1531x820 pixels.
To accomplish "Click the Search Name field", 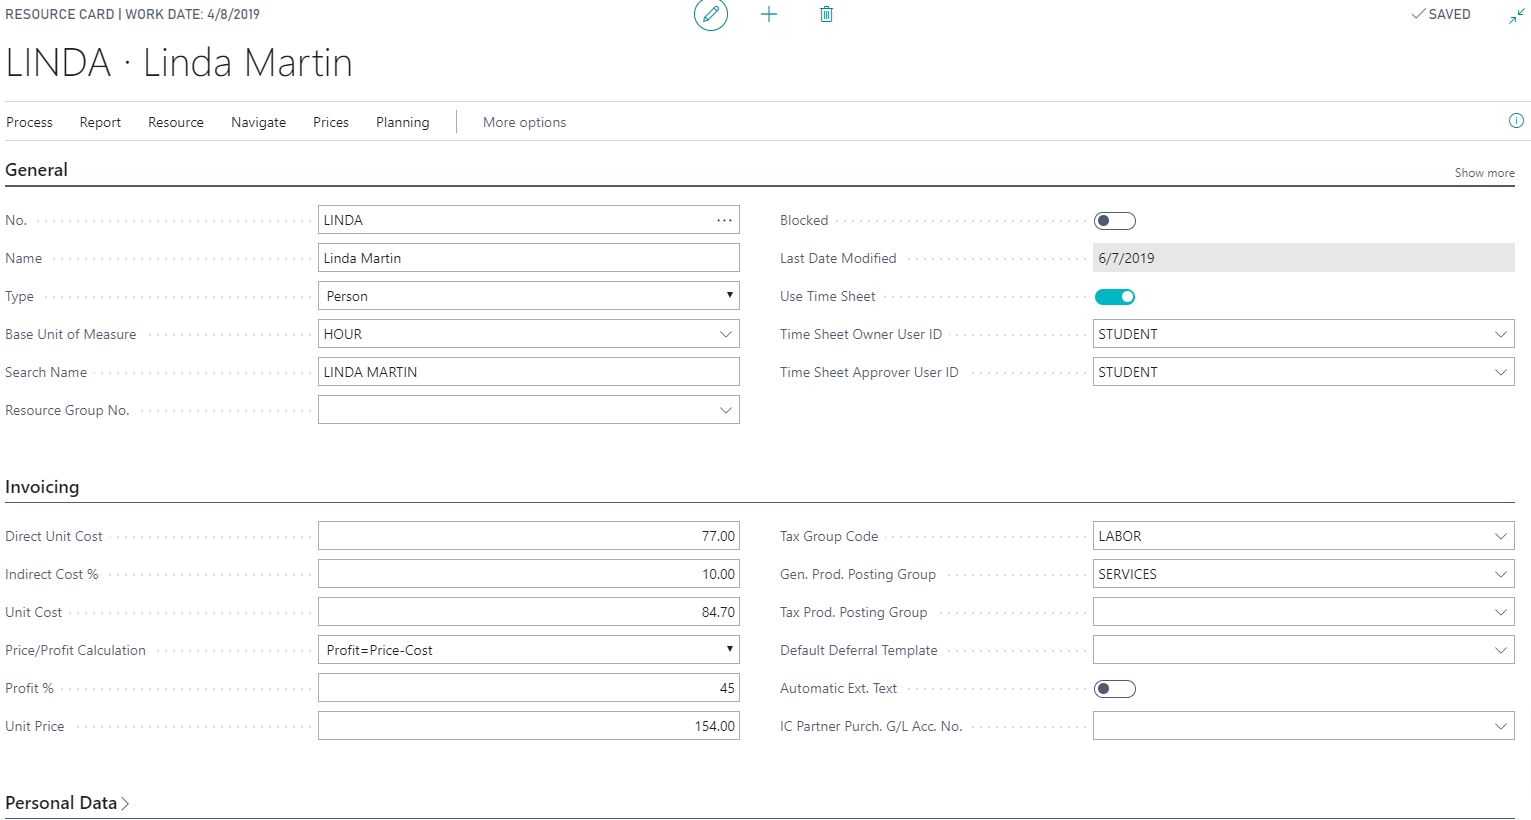I will point(529,372).
